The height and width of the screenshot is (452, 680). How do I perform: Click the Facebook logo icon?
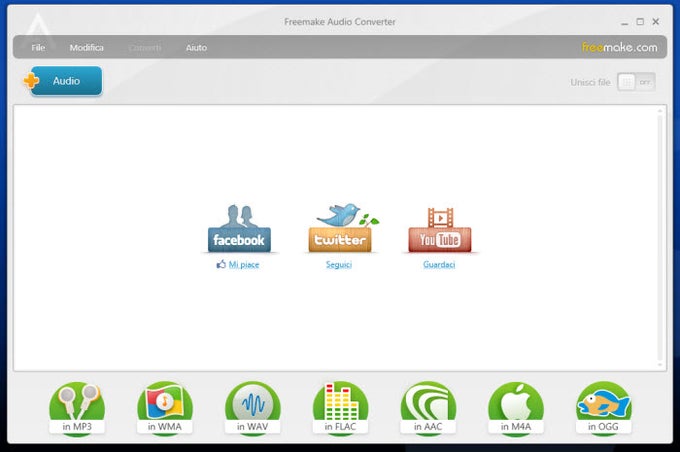(239, 228)
